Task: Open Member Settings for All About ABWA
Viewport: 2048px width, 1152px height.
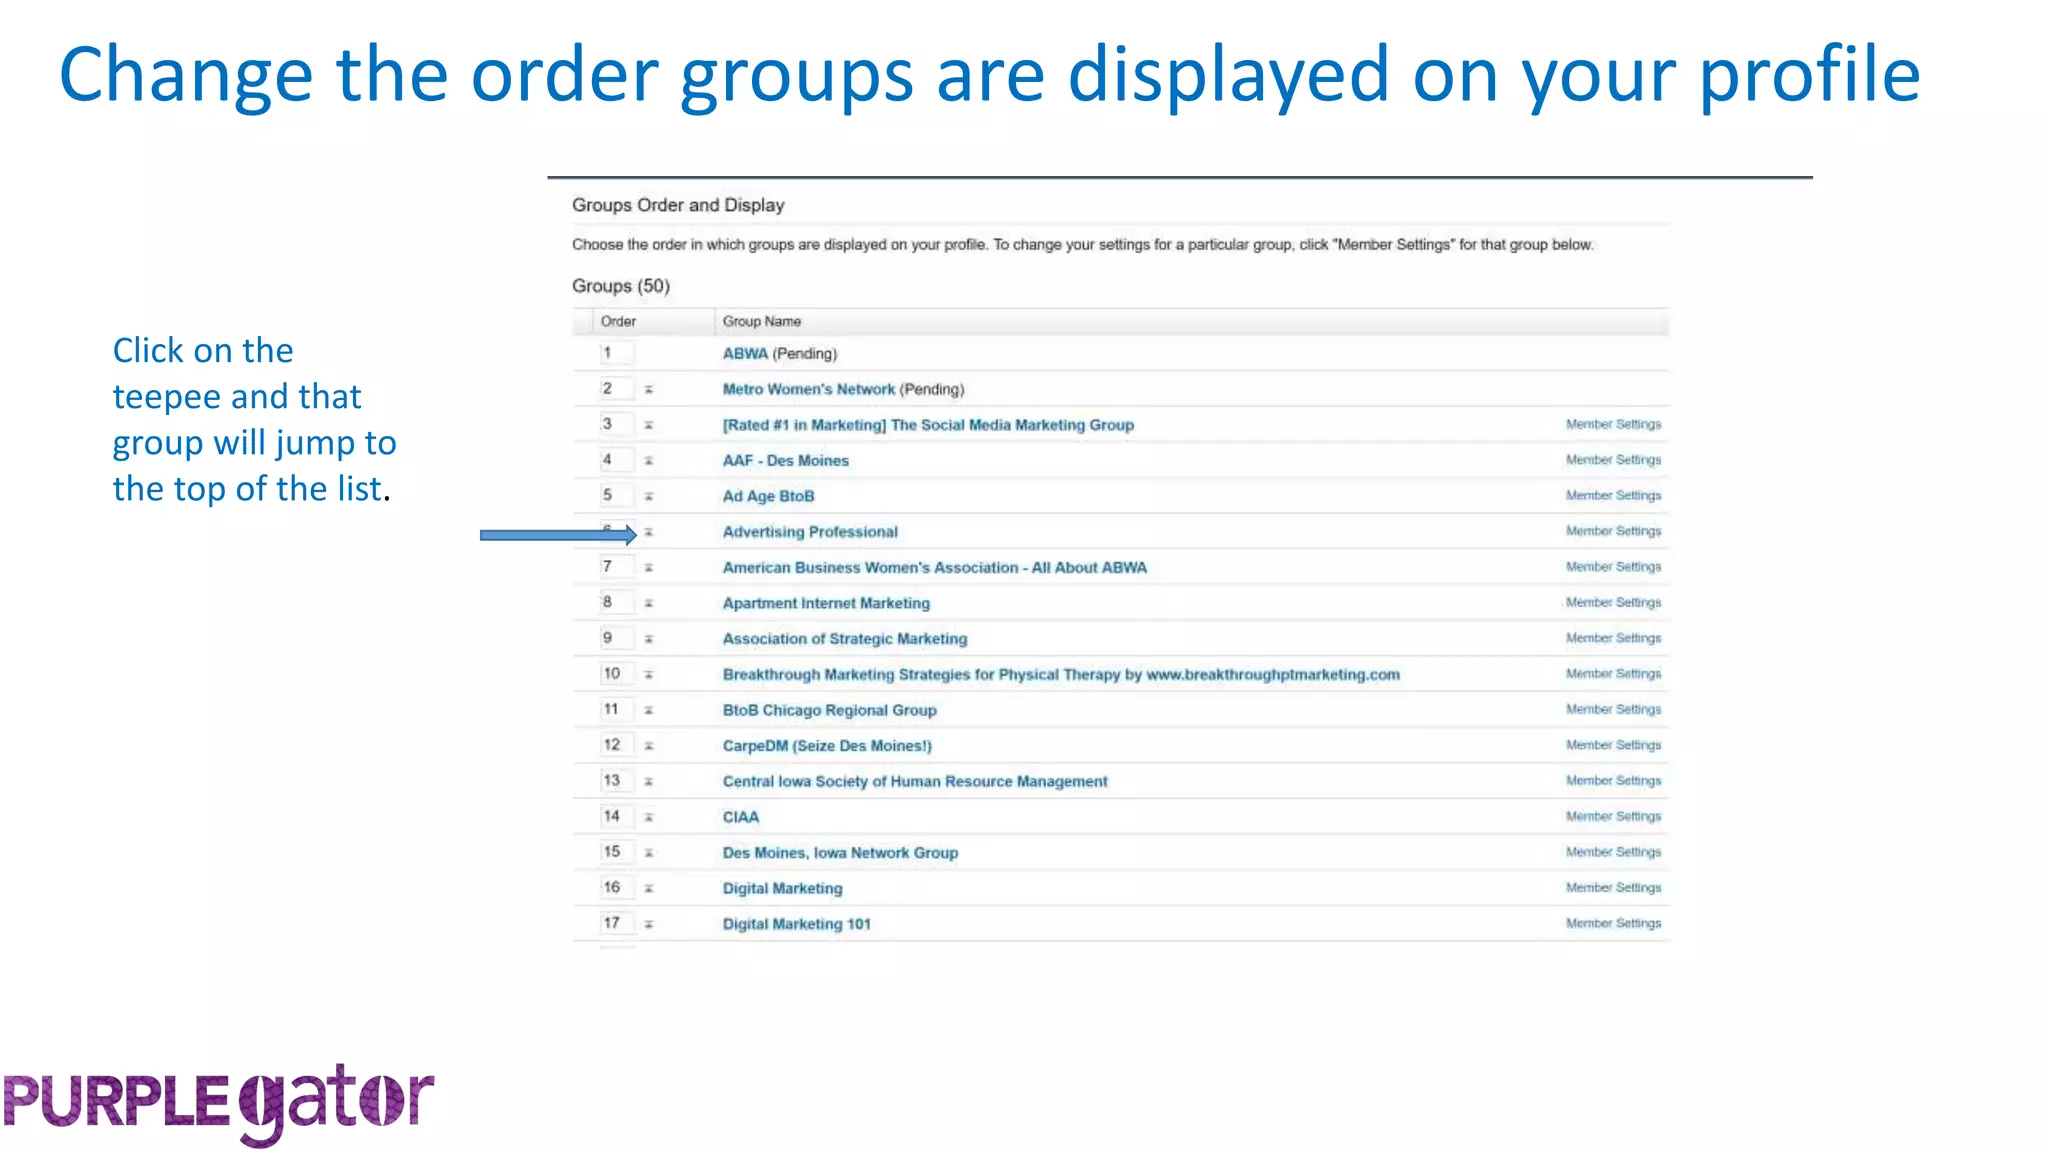Action: [1613, 567]
